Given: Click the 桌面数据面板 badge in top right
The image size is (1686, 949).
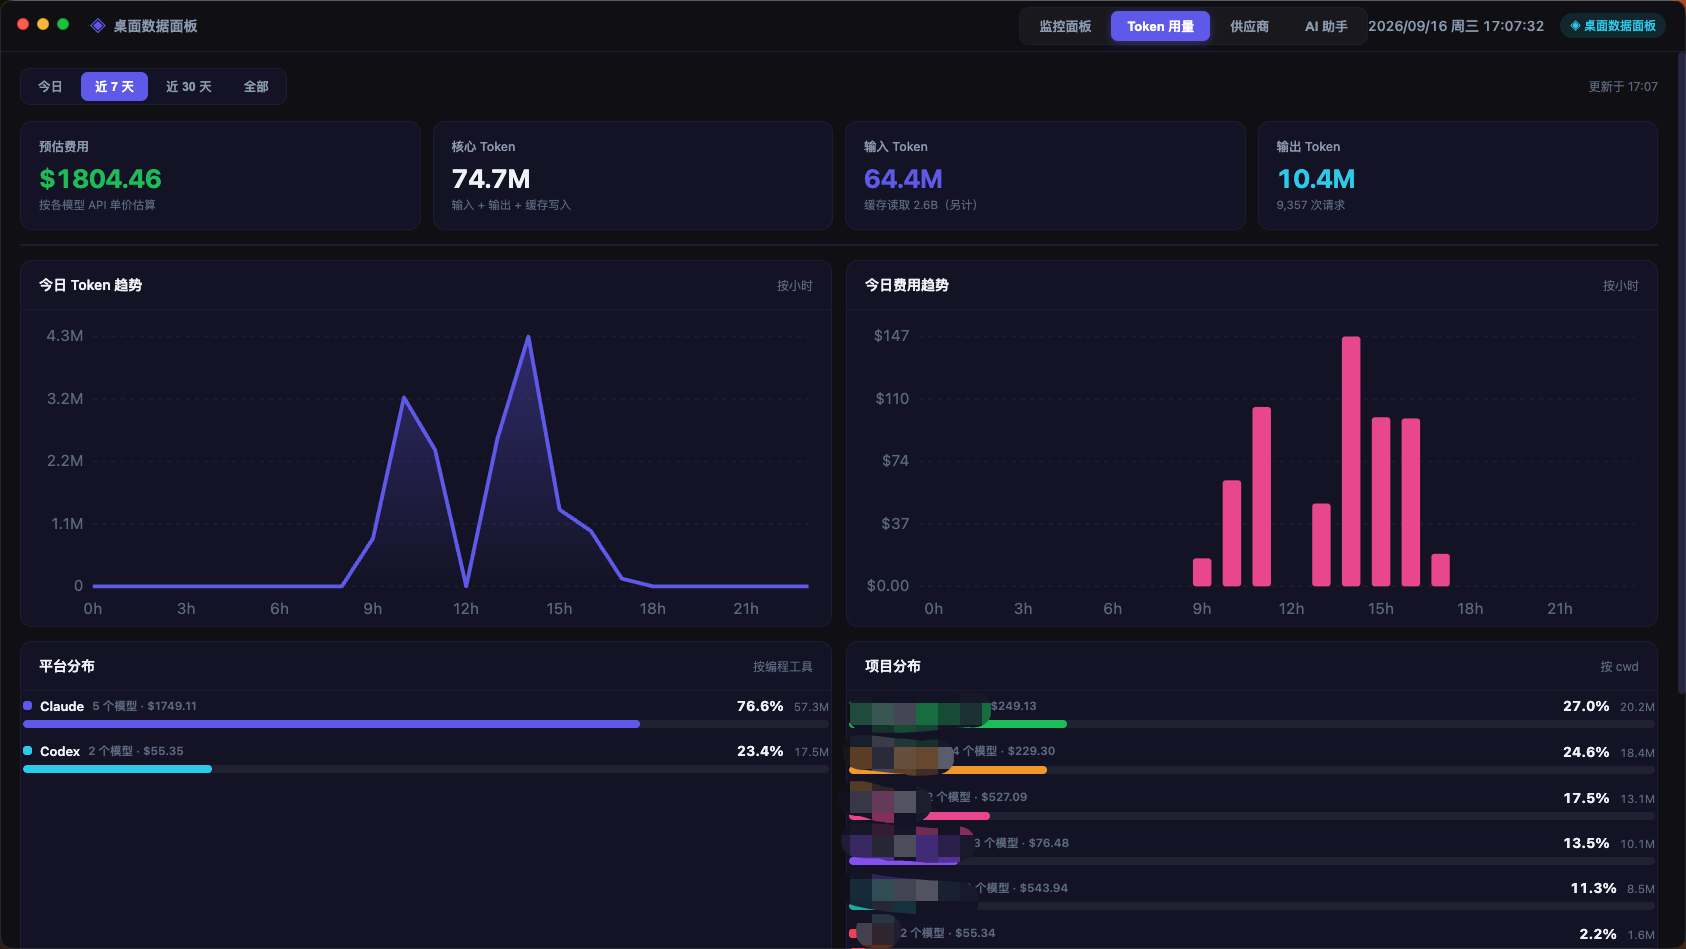Looking at the screenshot, I should [x=1612, y=26].
